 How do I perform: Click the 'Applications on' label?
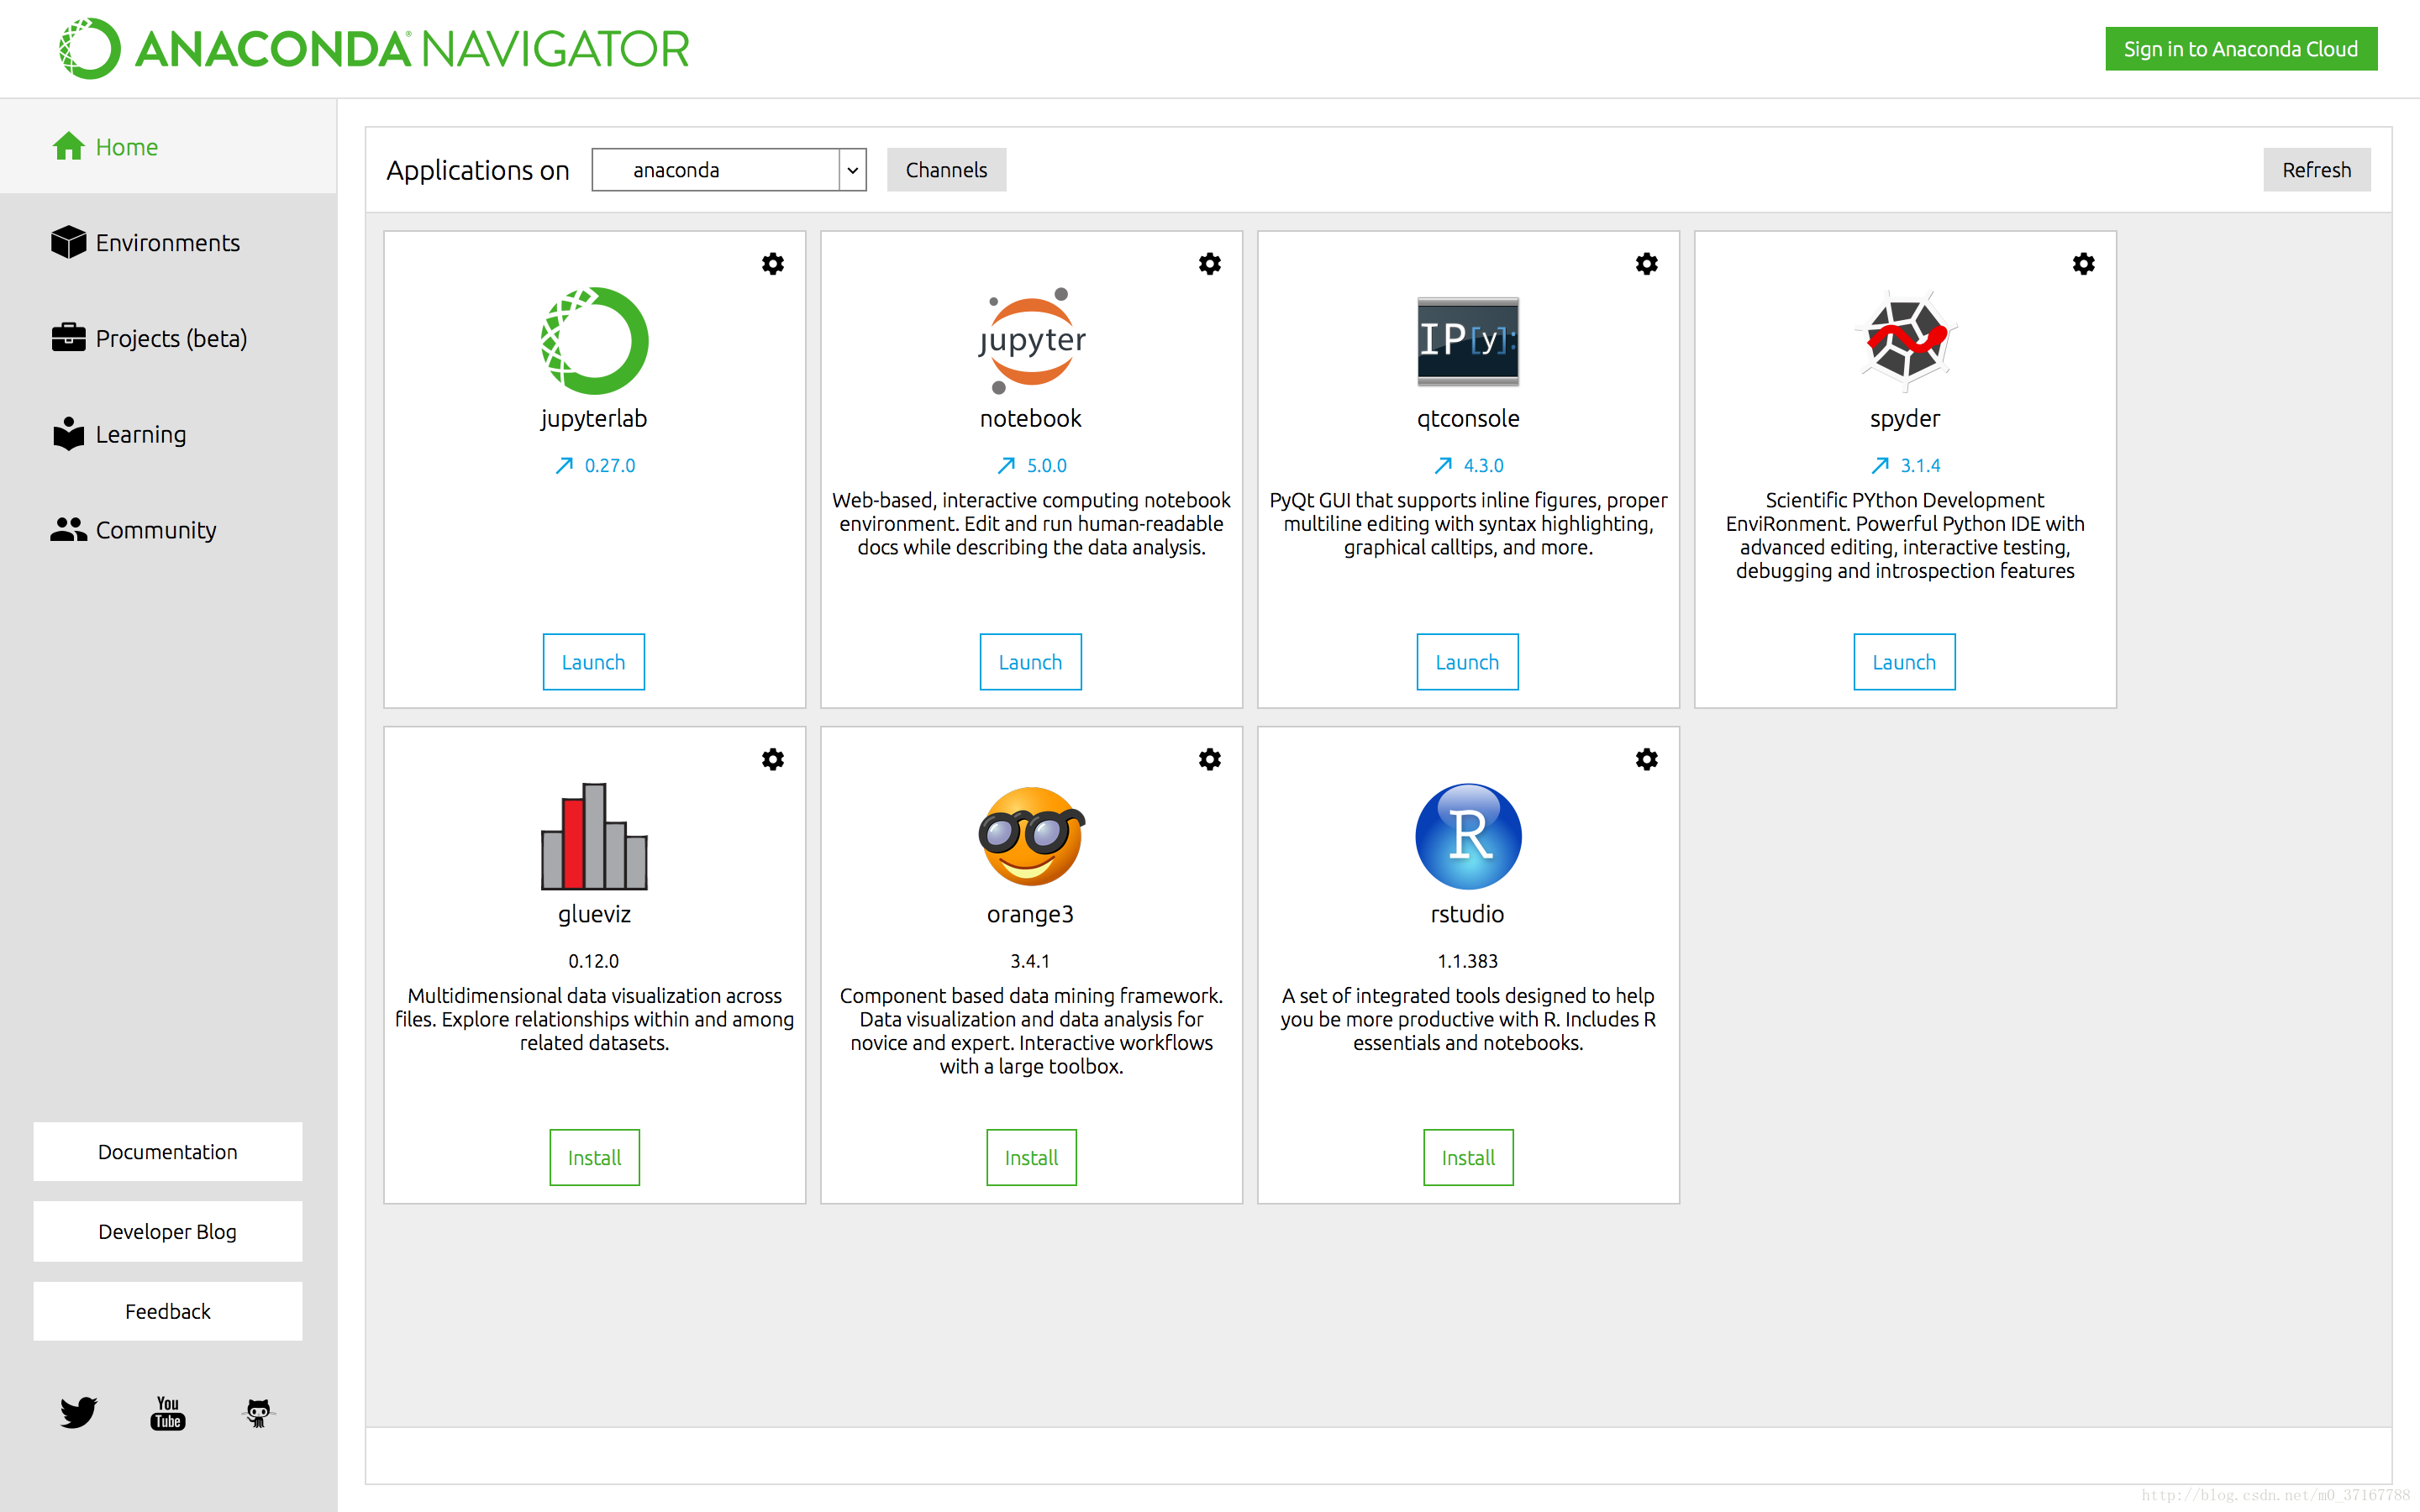point(478,170)
